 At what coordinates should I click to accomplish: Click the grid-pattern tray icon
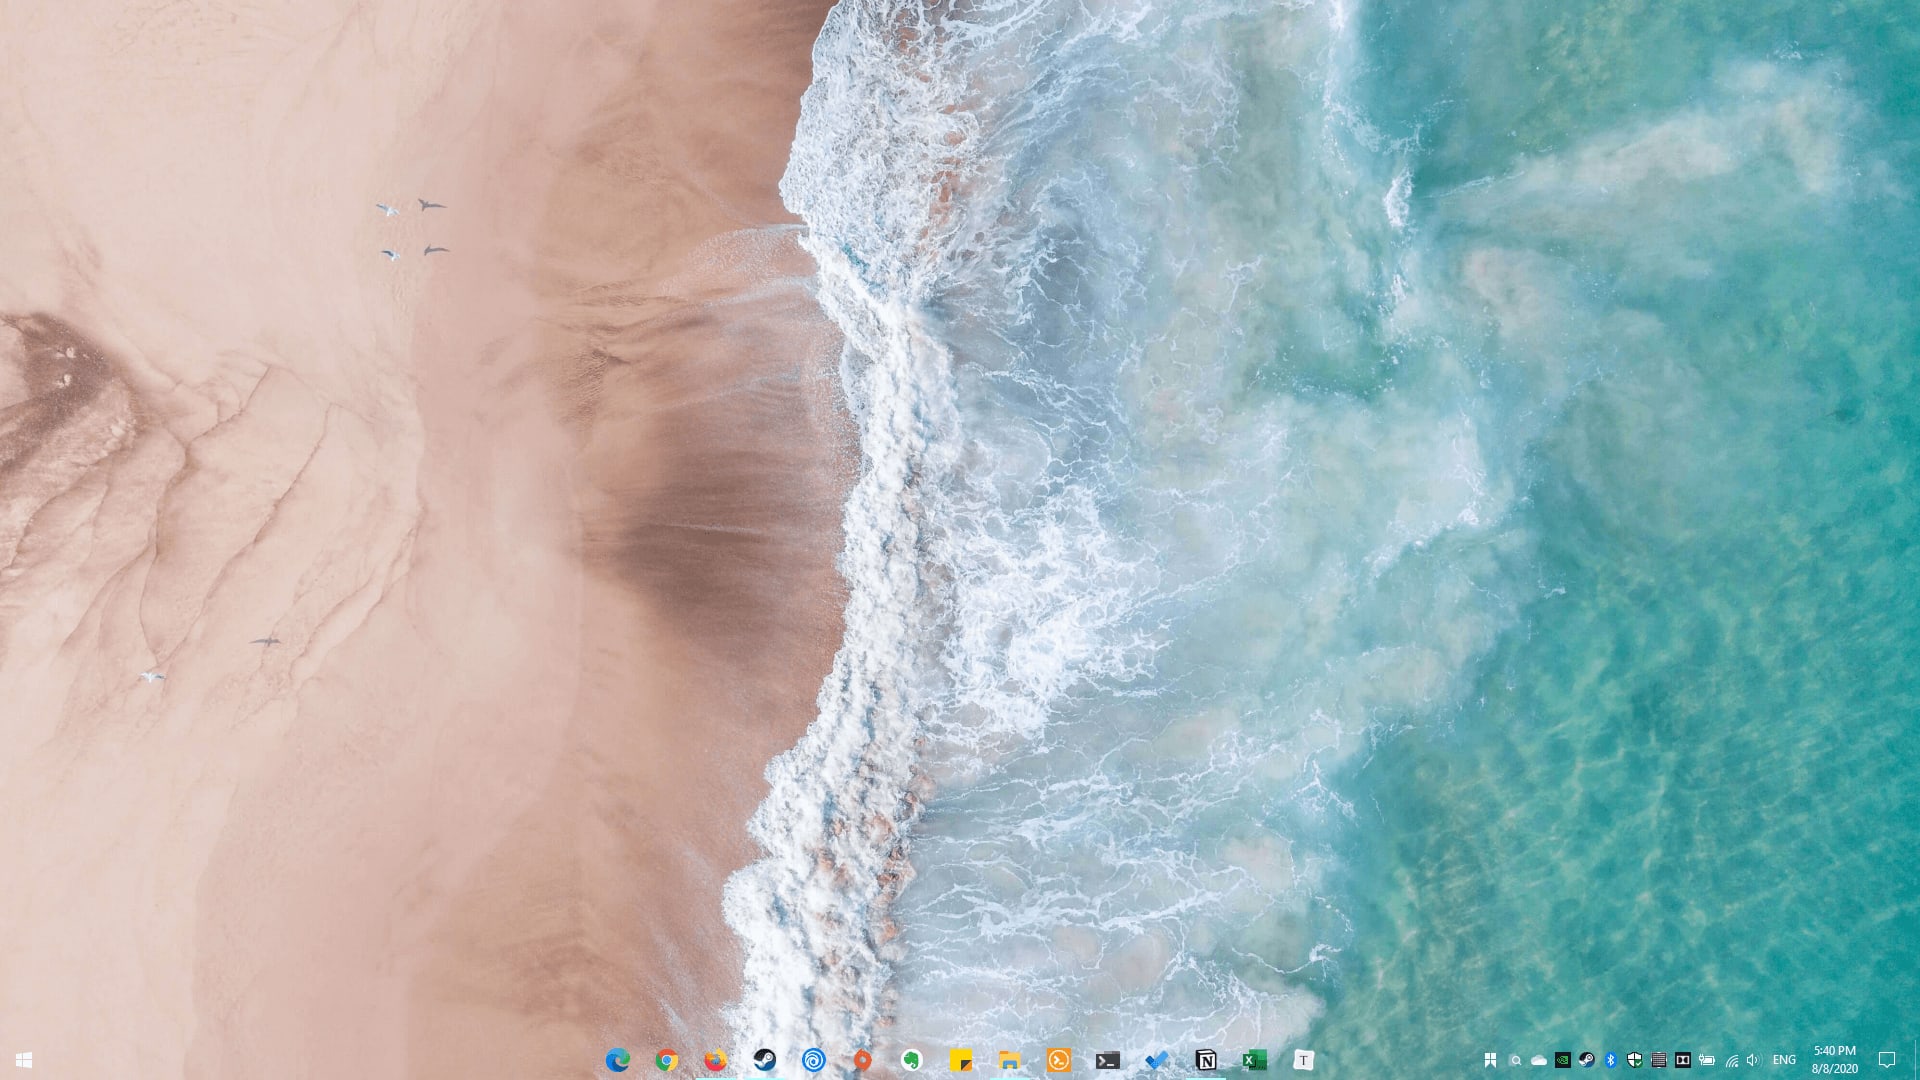coord(1659,1060)
